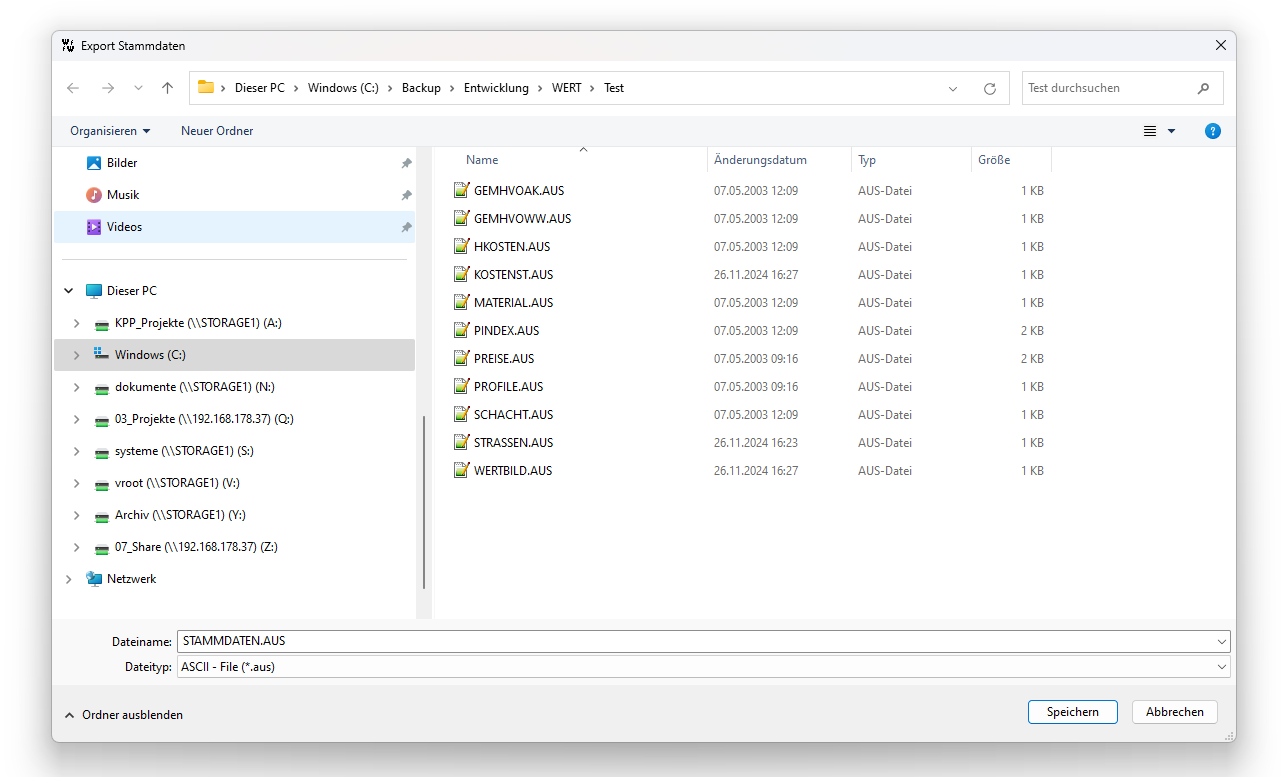Click the Musik folder icon in sidebar

tap(94, 195)
